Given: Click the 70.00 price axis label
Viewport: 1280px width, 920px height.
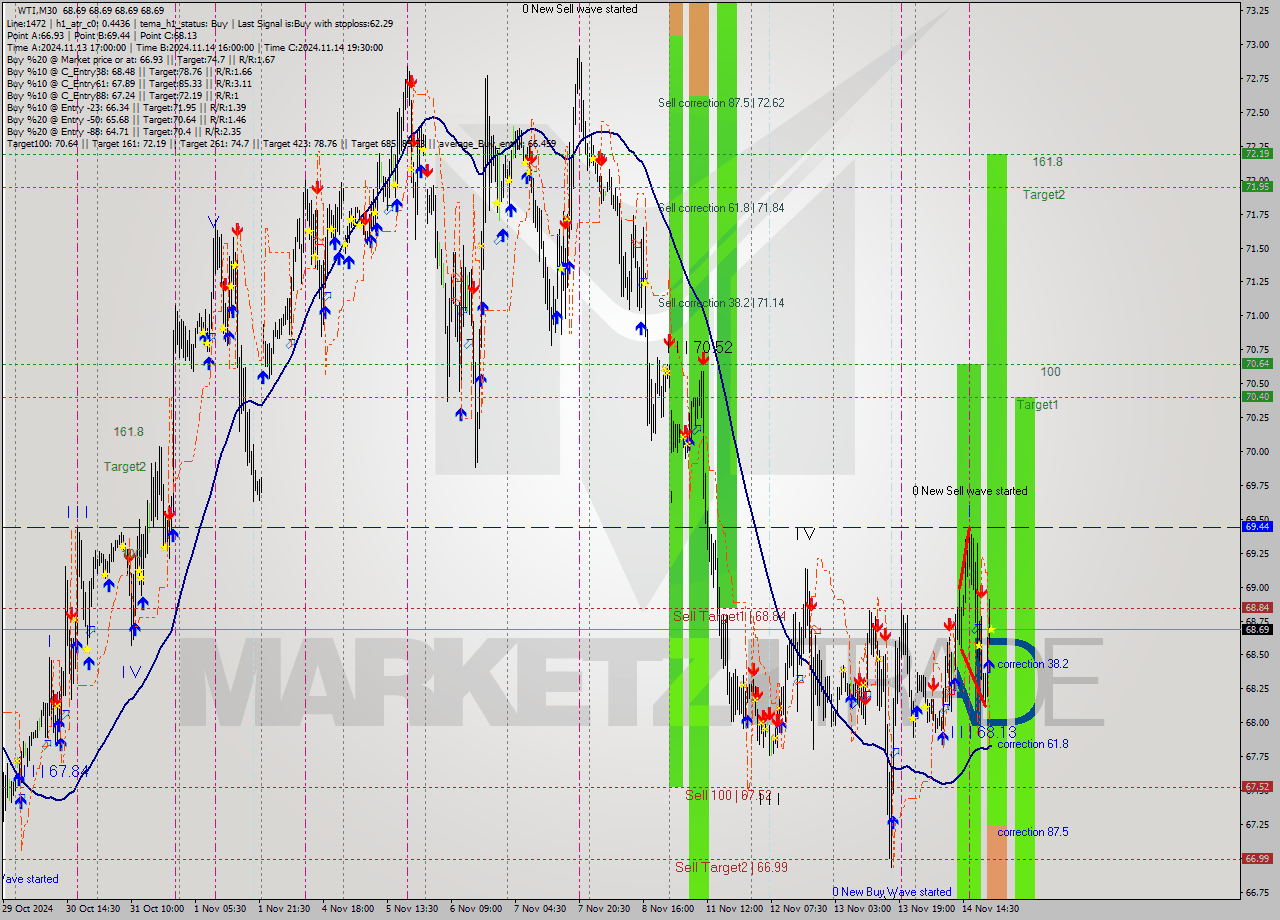Looking at the screenshot, I should pyautogui.click(x=1257, y=451).
